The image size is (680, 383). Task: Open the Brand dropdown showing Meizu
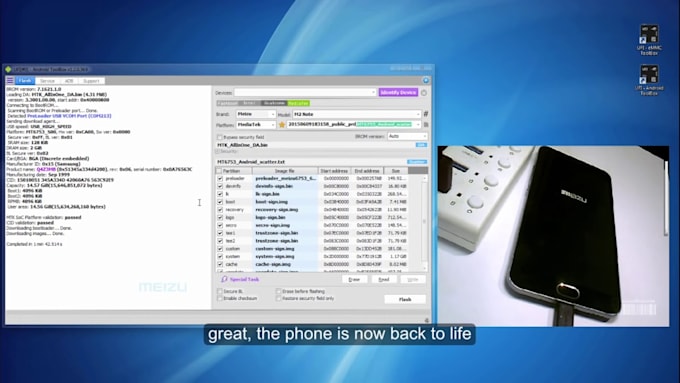pos(256,114)
